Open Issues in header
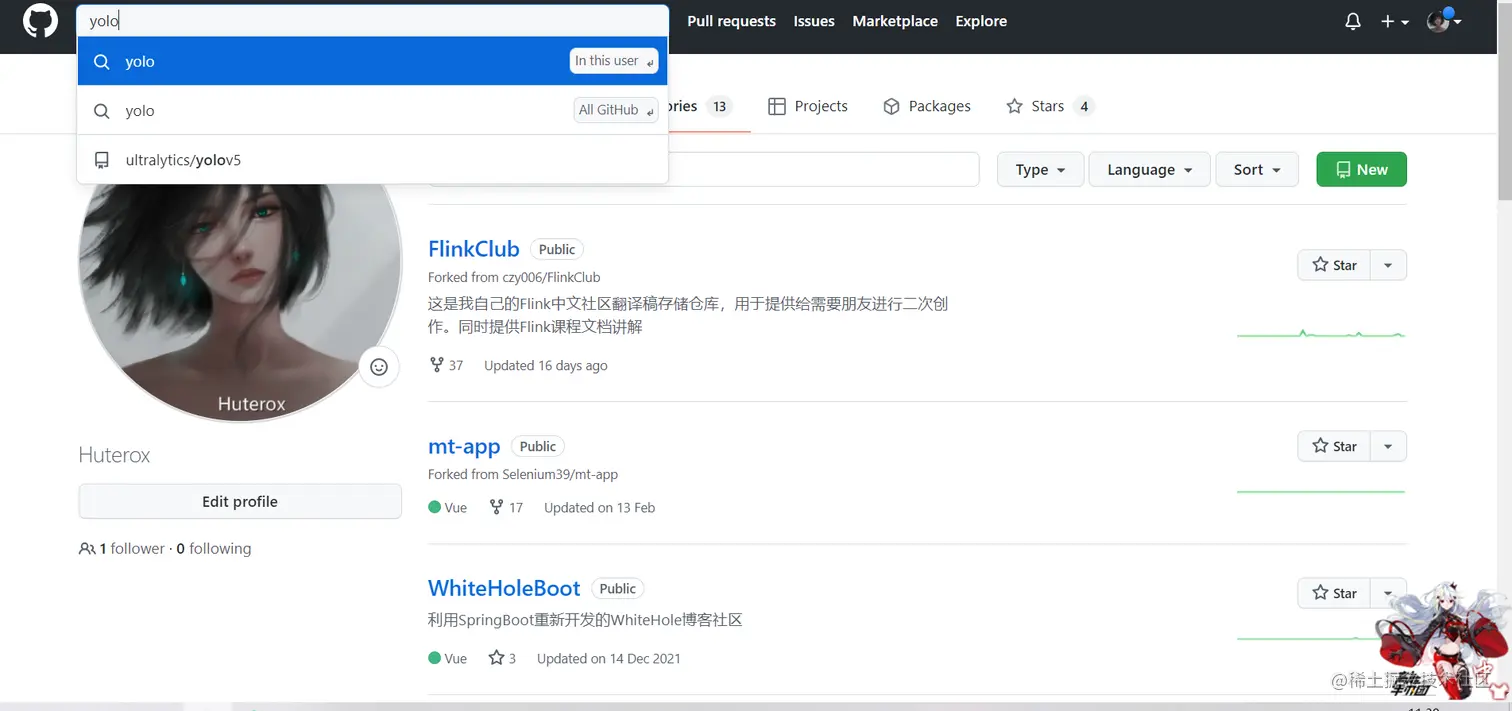 click(814, 21)
